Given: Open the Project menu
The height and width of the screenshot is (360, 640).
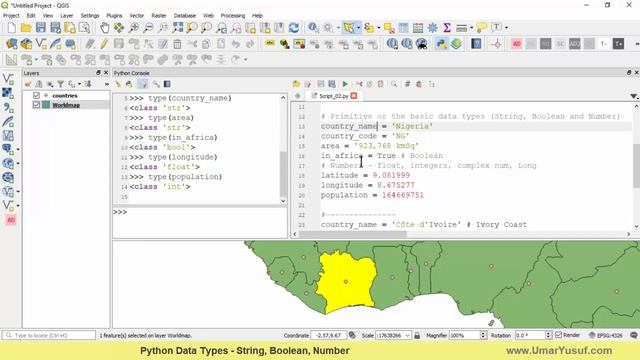Looking at the screenshot, I should [11, 16].
